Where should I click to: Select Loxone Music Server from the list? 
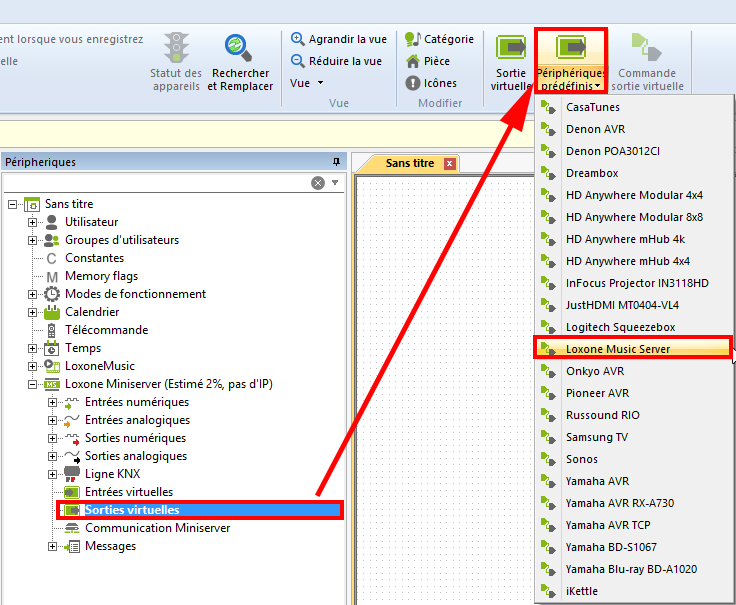pos(617,349)
